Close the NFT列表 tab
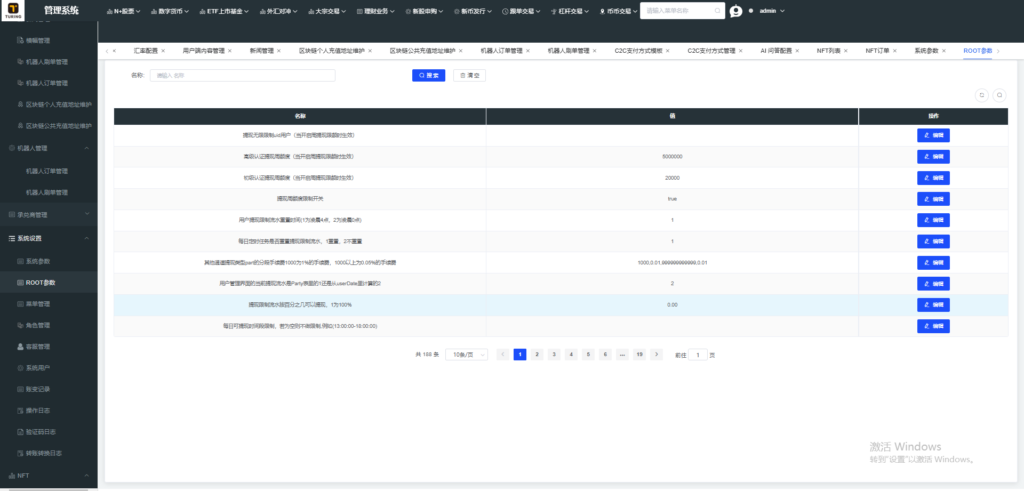Viewport: 1024px width, 491px height. click(x=846, y=51)
